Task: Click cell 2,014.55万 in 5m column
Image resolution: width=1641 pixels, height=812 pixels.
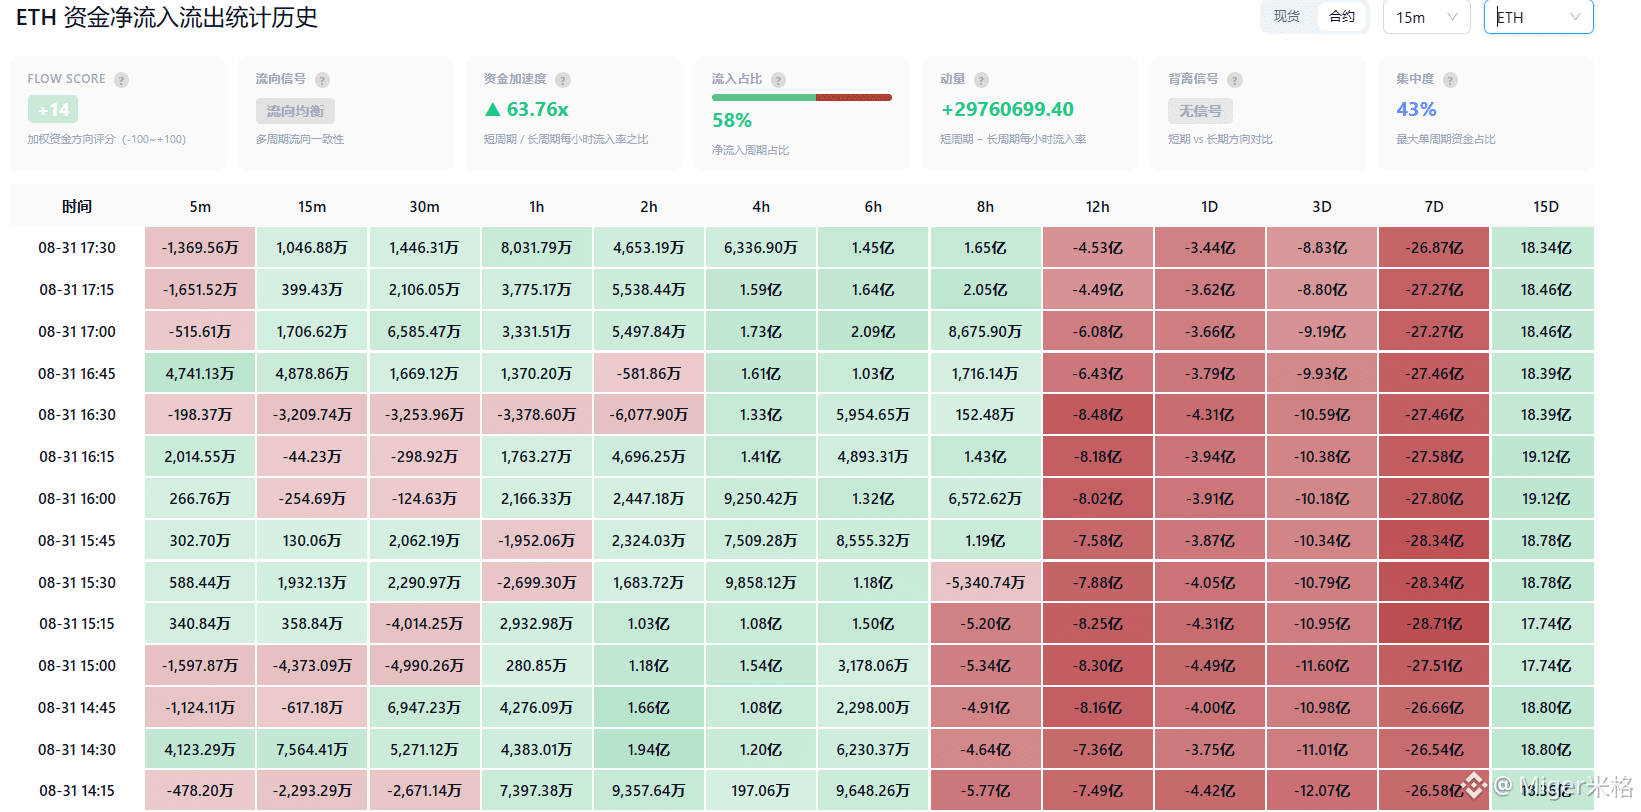Action: tap(200, 456)
